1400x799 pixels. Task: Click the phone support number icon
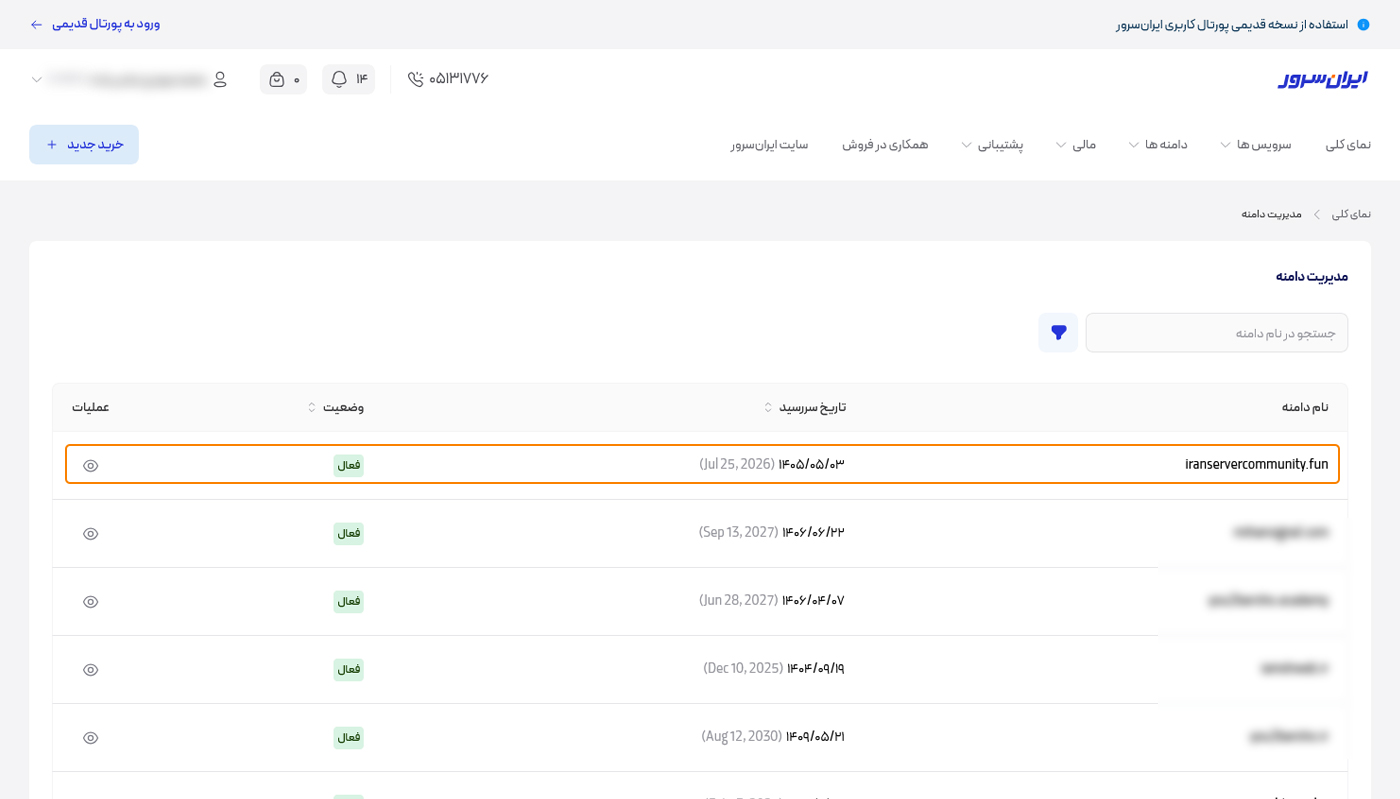pyautogui.click(x=416, y=79)
